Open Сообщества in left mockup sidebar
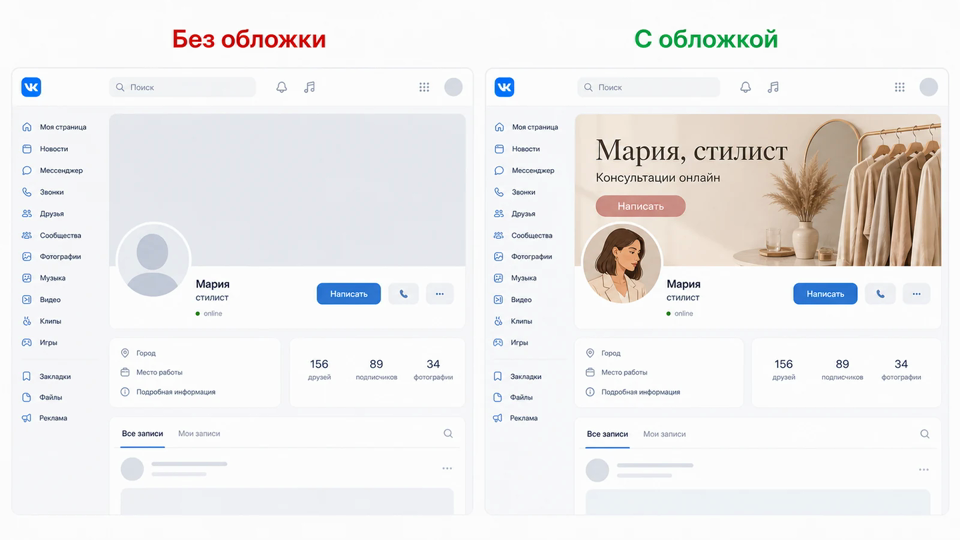The image size is (960, 540). click(x=51, y=235)
